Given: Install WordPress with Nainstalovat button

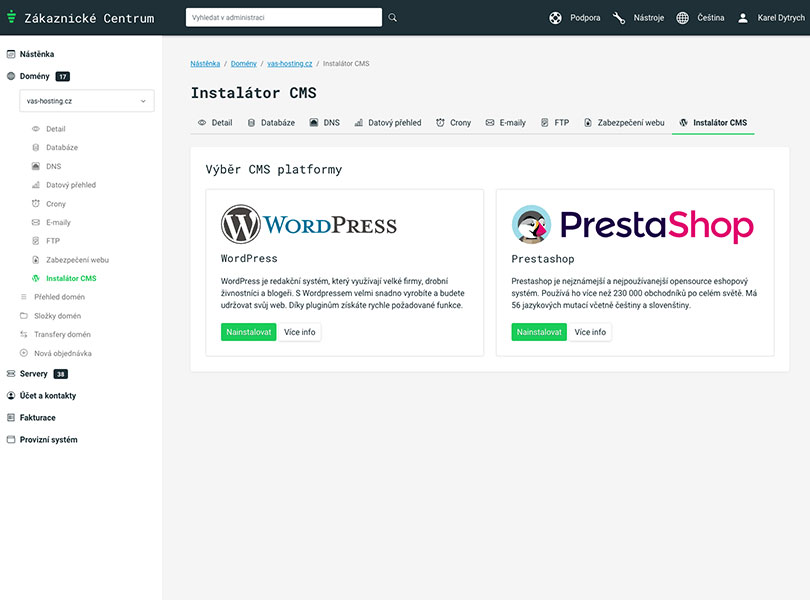Looking at the screenshot, I should click(x=248, y=332).
